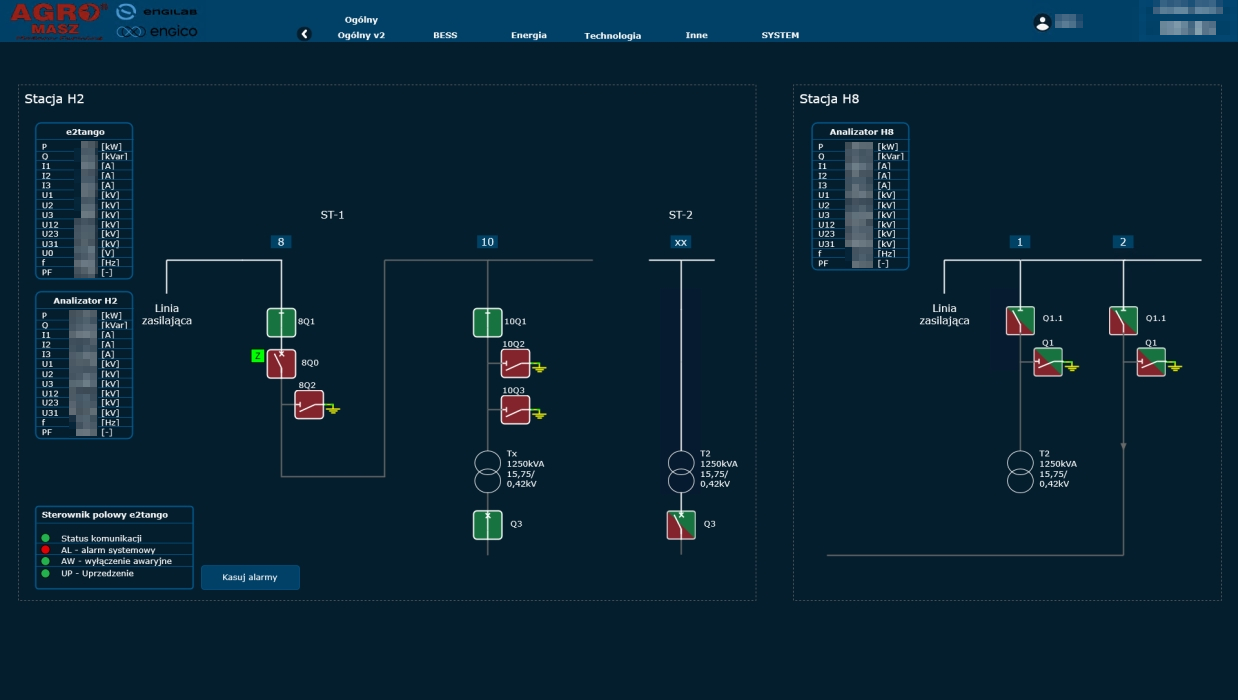Screen dimensions: 1238x700
Task: Click the left chevron in navigation bar
Action: tap(305, 34)
